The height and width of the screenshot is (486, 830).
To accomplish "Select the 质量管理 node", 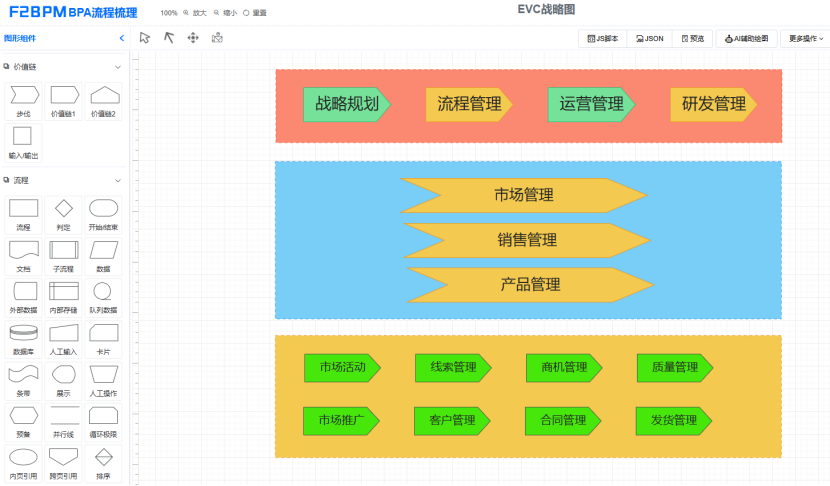I will coord(675,367).
